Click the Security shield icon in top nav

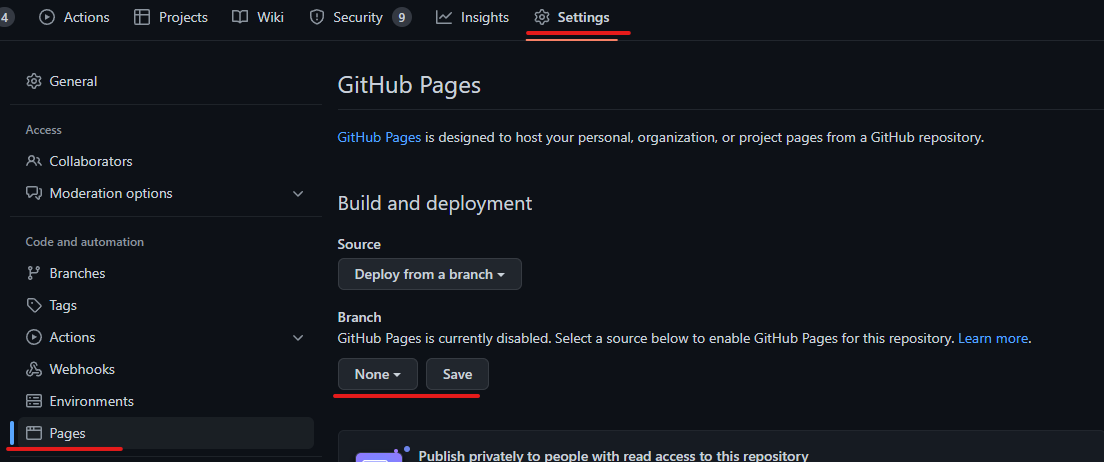coord(317,18)
